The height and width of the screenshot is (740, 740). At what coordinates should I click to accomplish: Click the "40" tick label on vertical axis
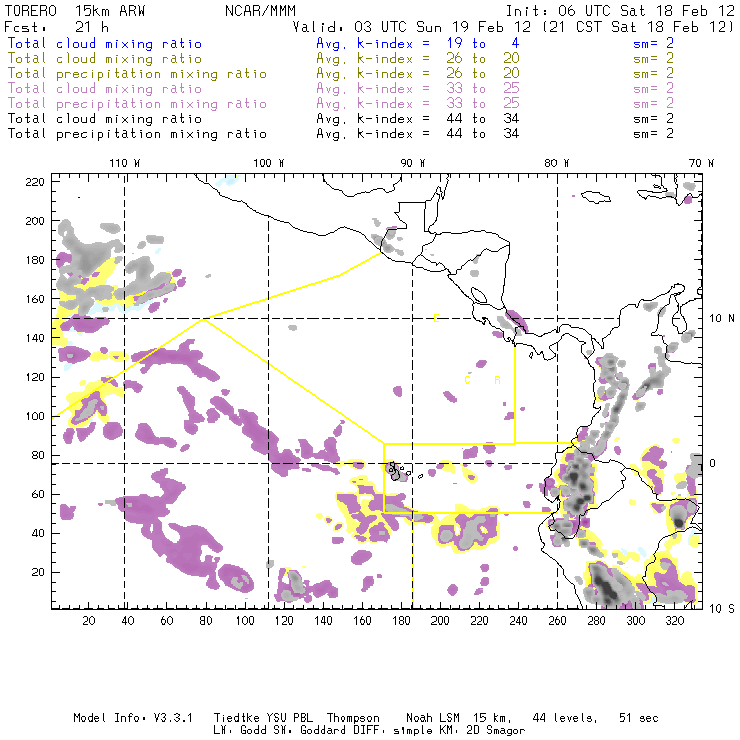[x=38, y=533]
